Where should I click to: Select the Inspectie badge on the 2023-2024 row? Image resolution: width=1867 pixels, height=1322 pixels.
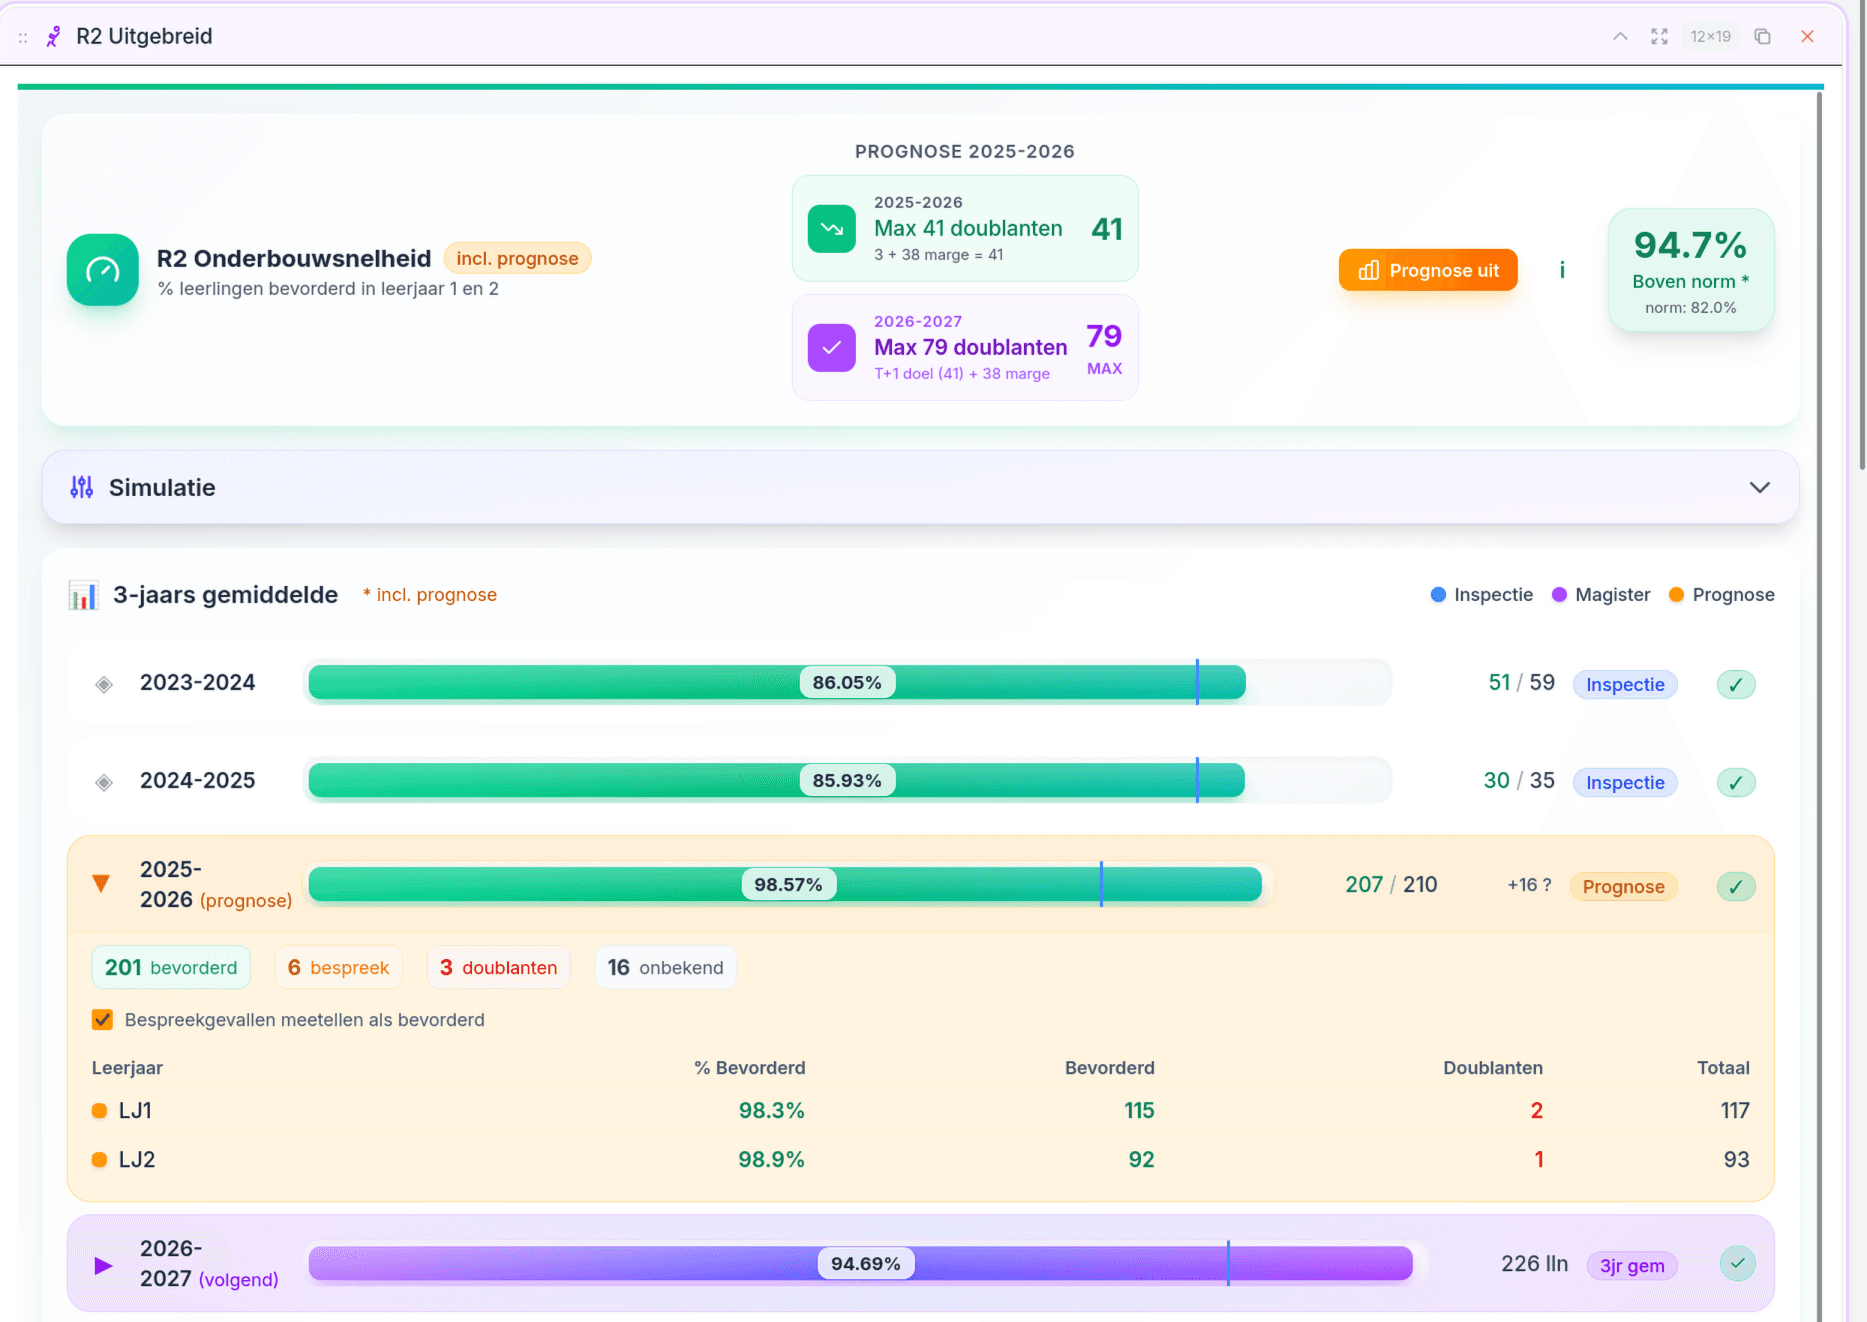point(1625,684)
